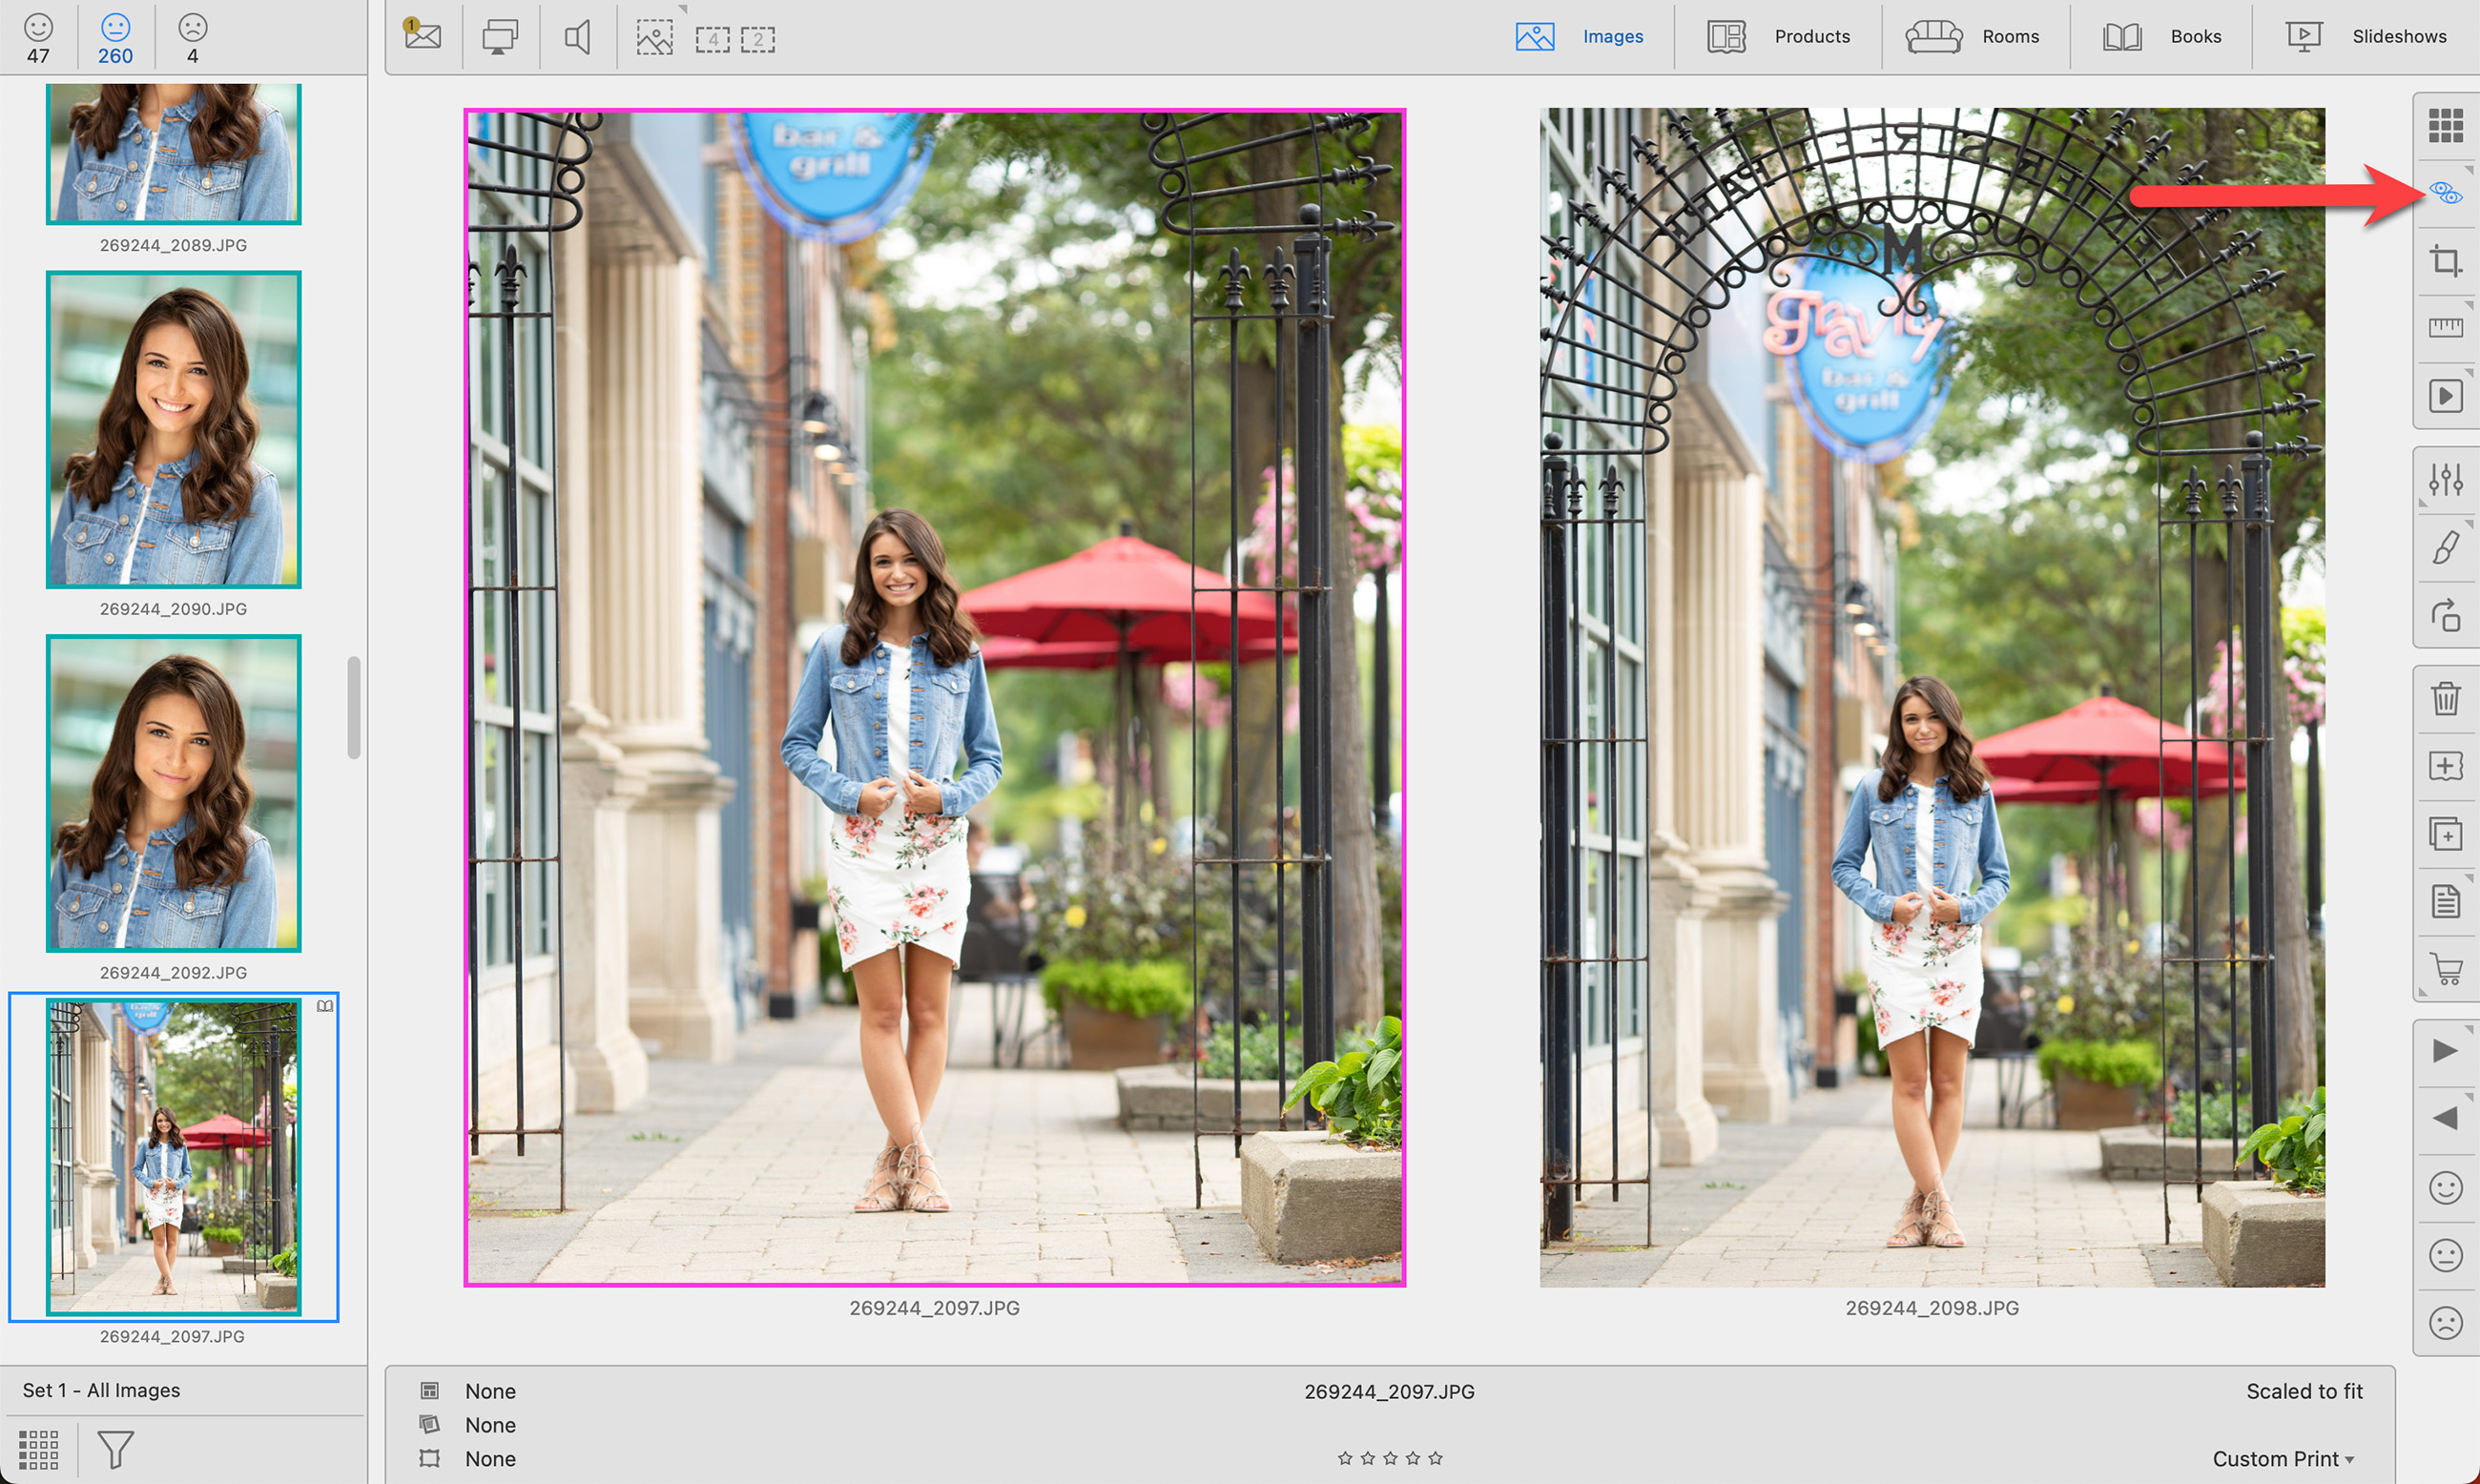This screenshot has height=1484, width=2480.
Task: Click the crop tool icon
Action: pos(2445,261)
